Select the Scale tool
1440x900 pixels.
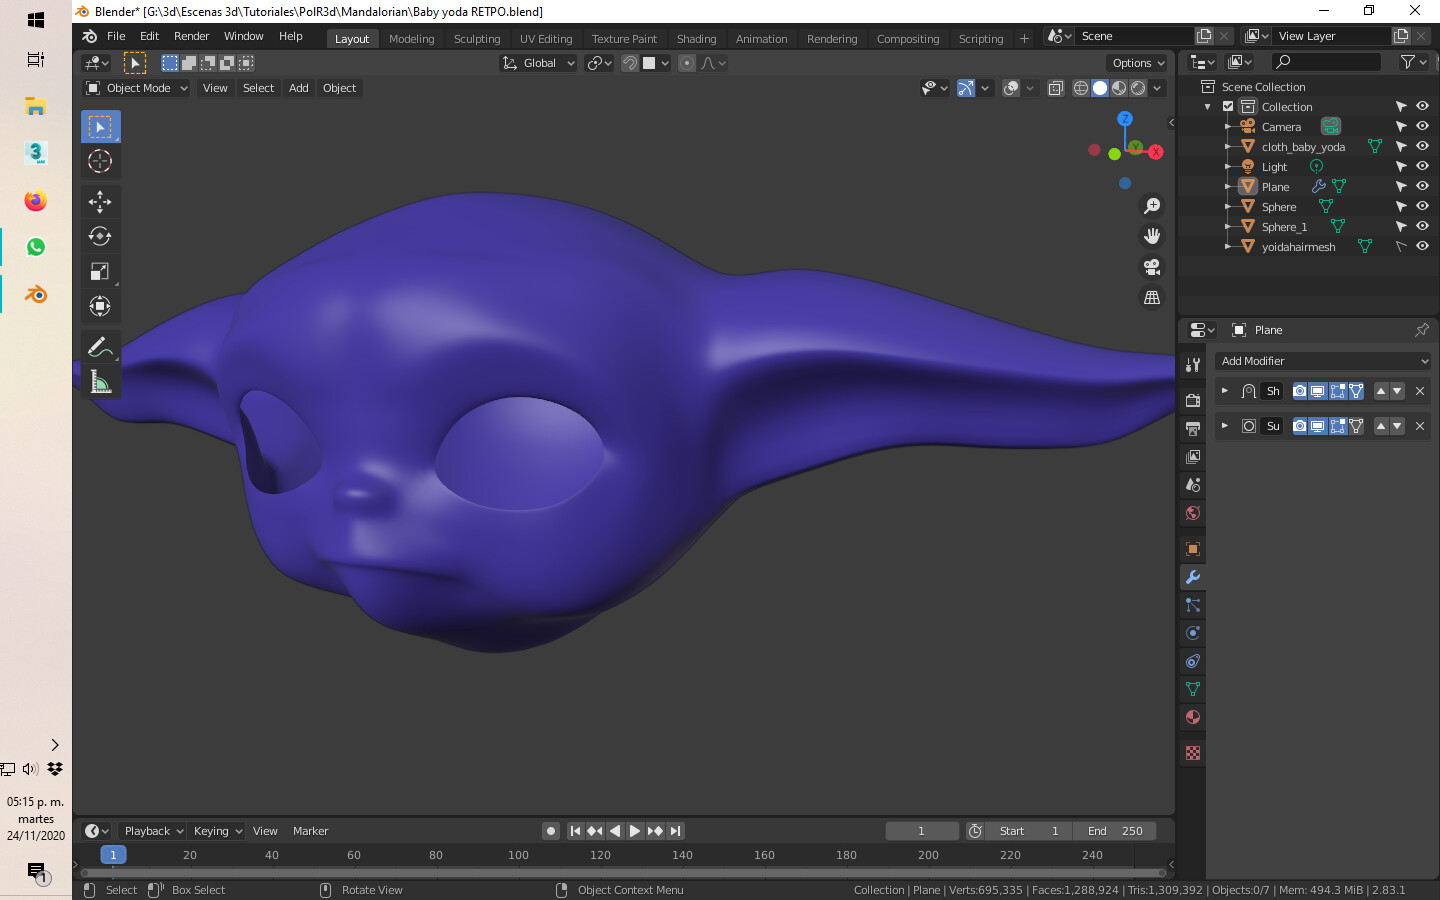[100, 271]
